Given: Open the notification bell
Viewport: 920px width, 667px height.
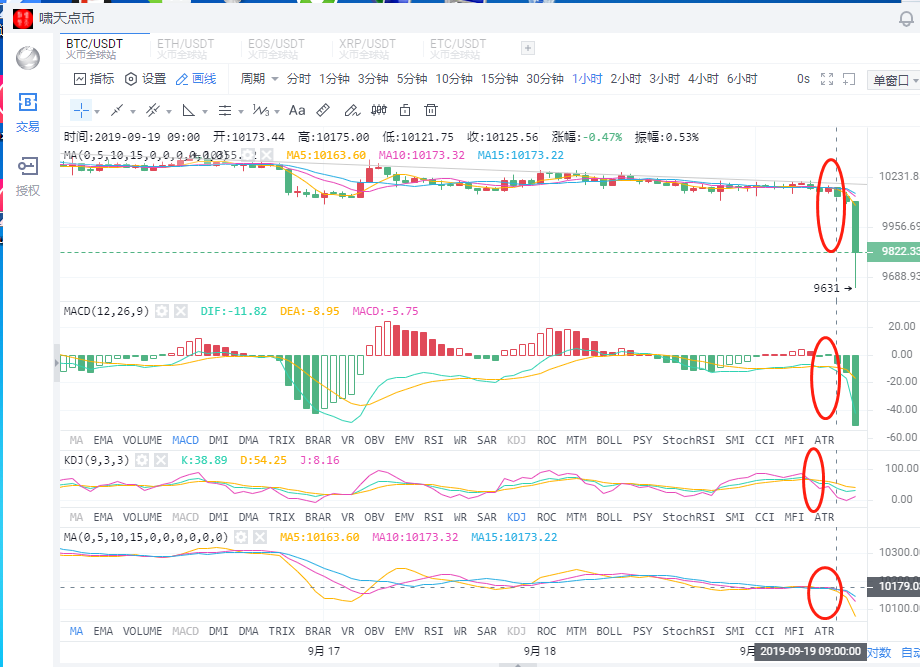Looking at the screenshot, I should pyautogui.click(x=907, y=19).
